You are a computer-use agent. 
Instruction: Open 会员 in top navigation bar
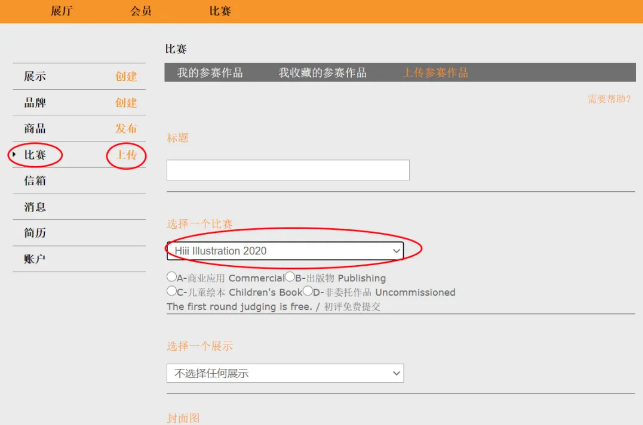(141, 11)
